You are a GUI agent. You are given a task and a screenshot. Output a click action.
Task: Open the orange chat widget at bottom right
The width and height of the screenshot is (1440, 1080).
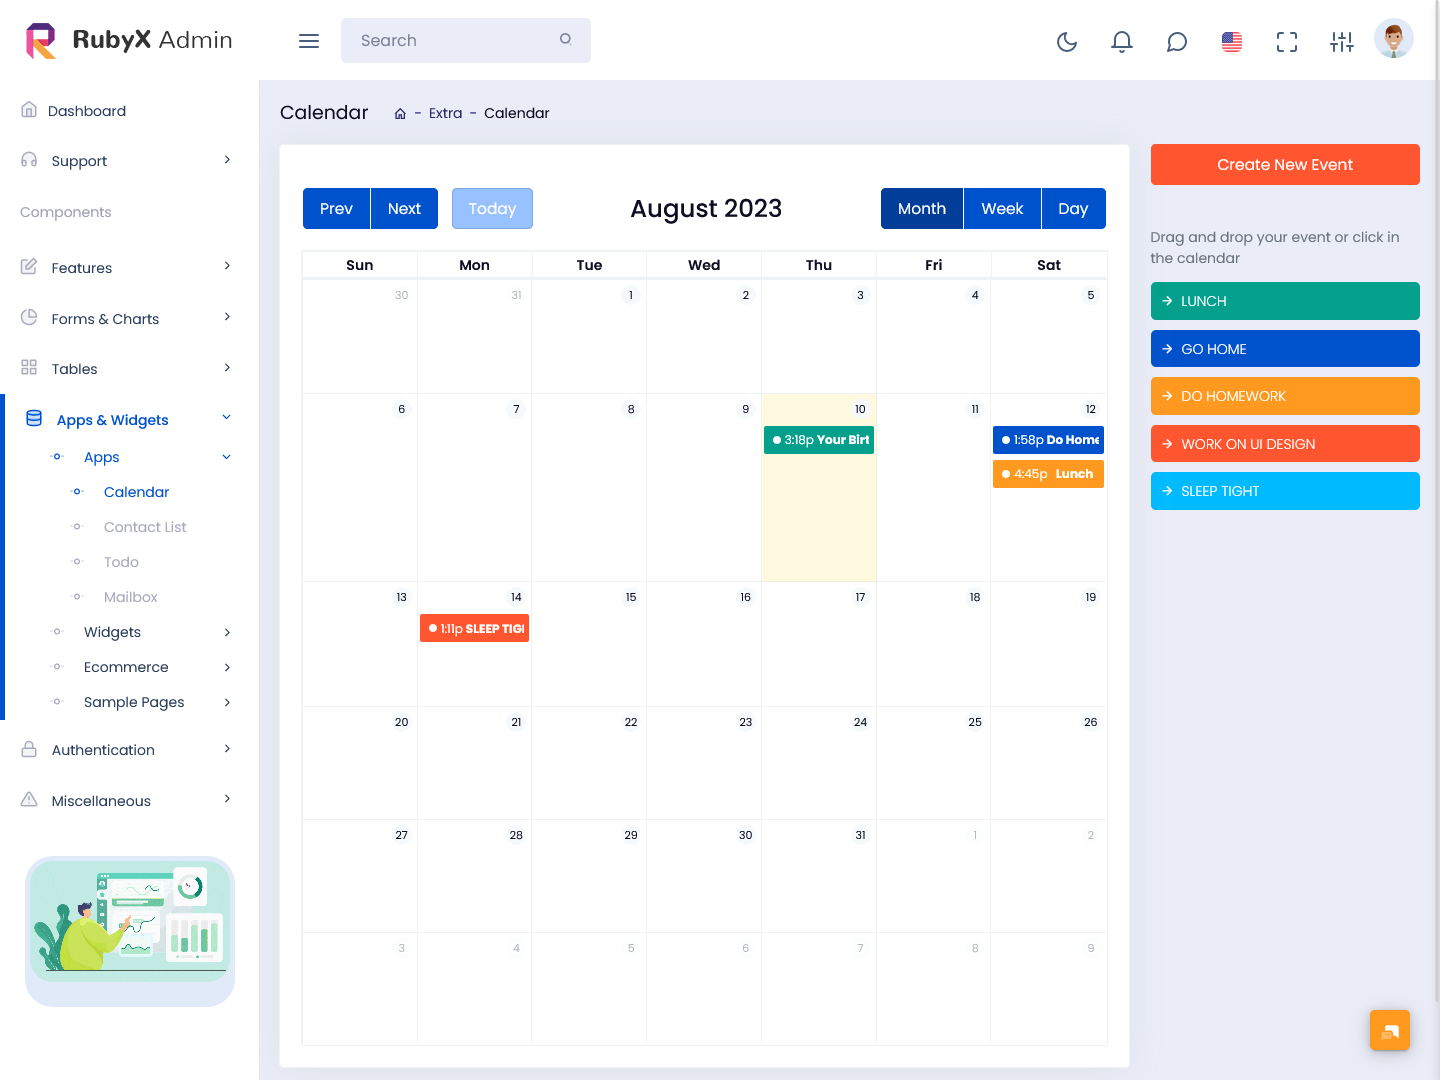click(1389, 1030)
